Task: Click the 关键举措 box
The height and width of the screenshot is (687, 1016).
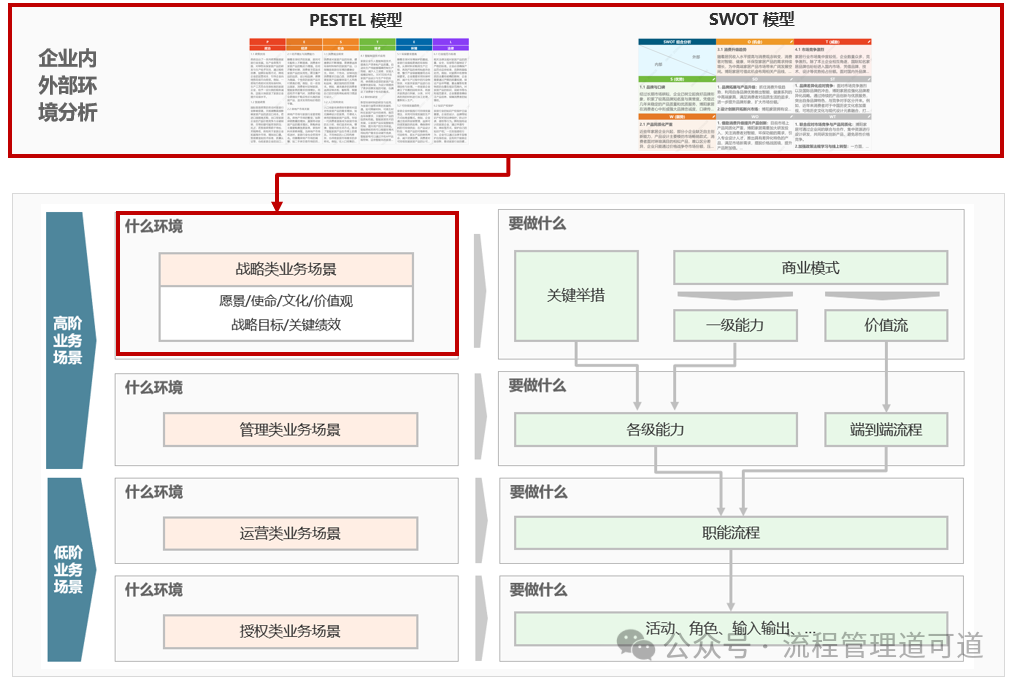Action: click(576, 295)
